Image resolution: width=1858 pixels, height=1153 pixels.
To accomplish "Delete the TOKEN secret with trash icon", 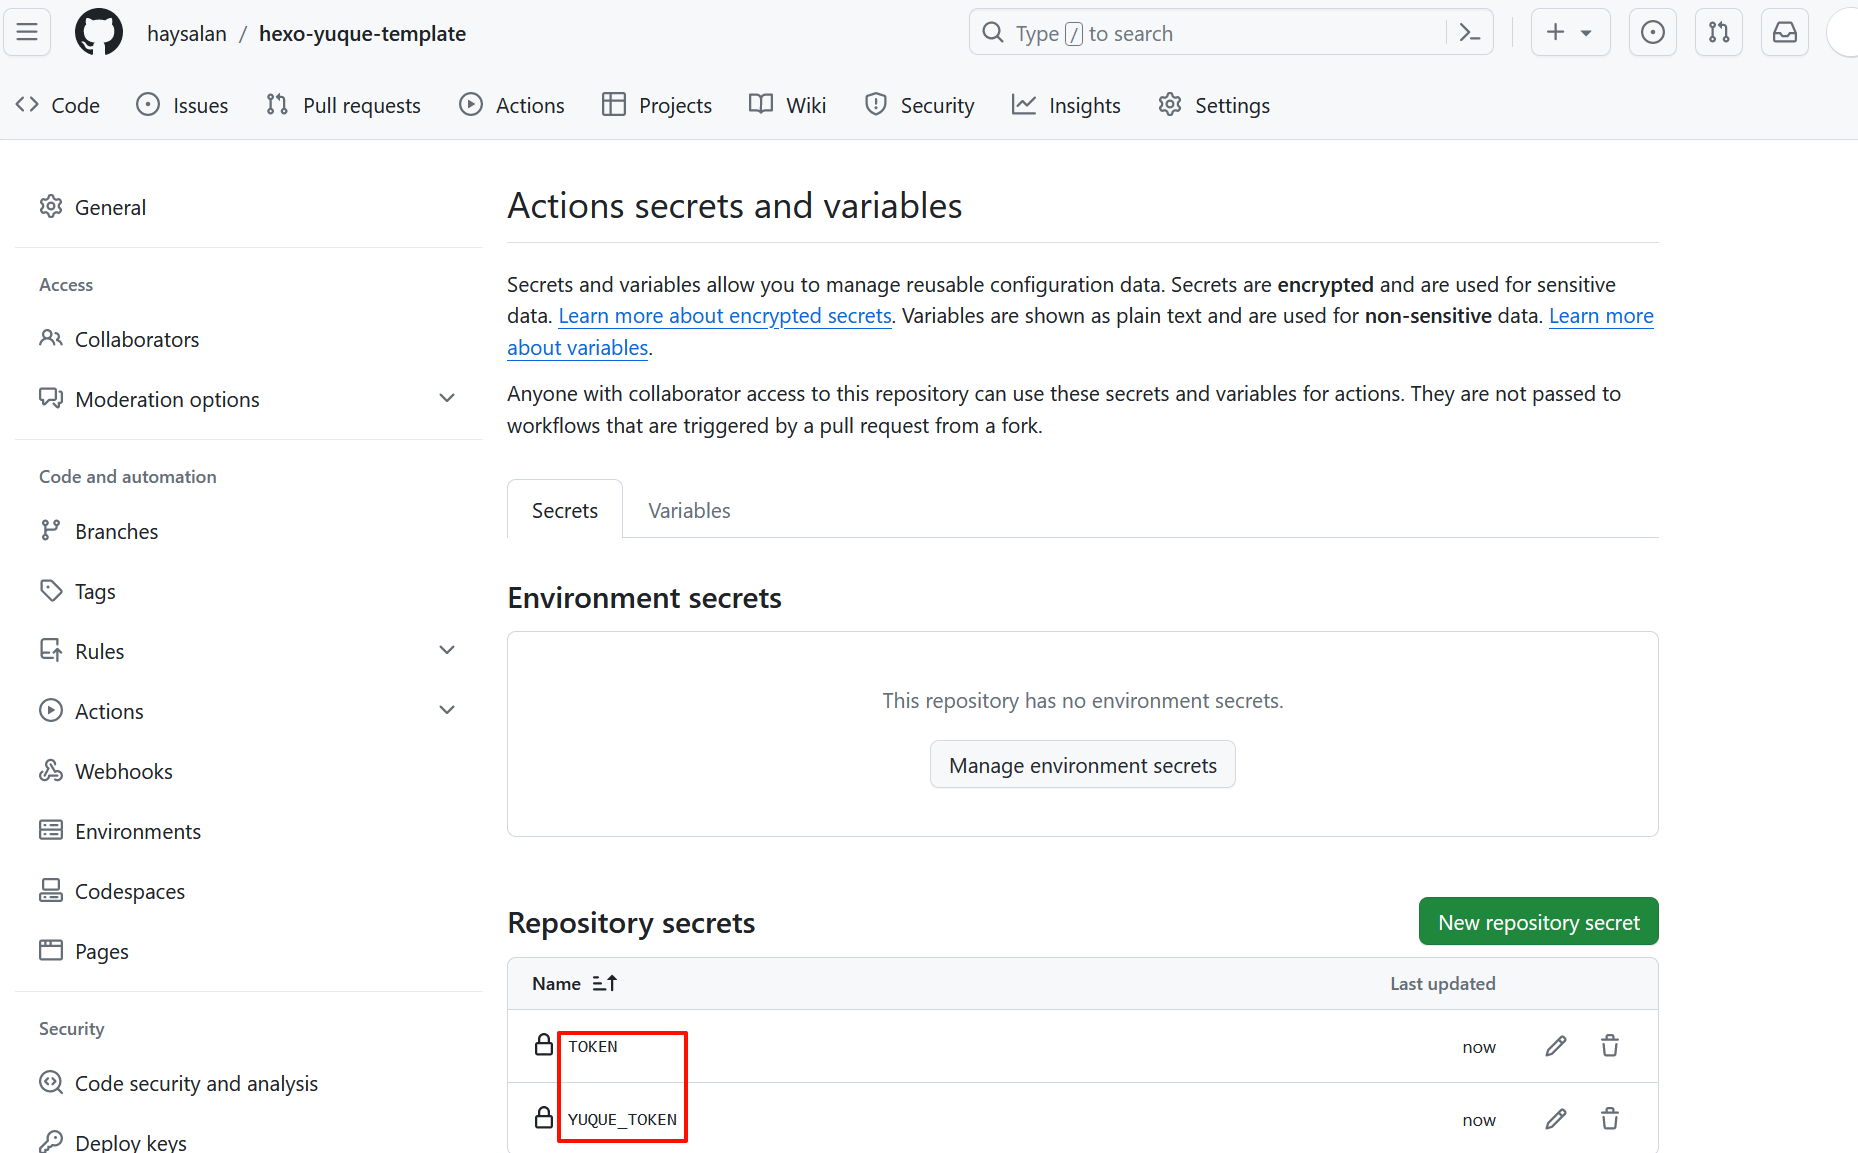I will [x=1610, y=1046].
